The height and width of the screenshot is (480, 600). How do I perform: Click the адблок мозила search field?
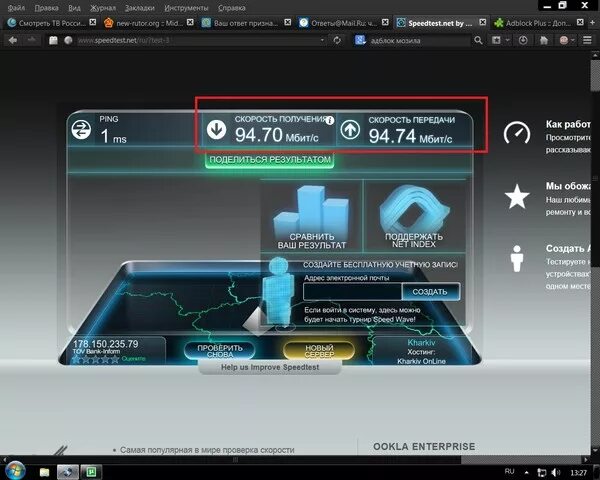coord(419,40)
